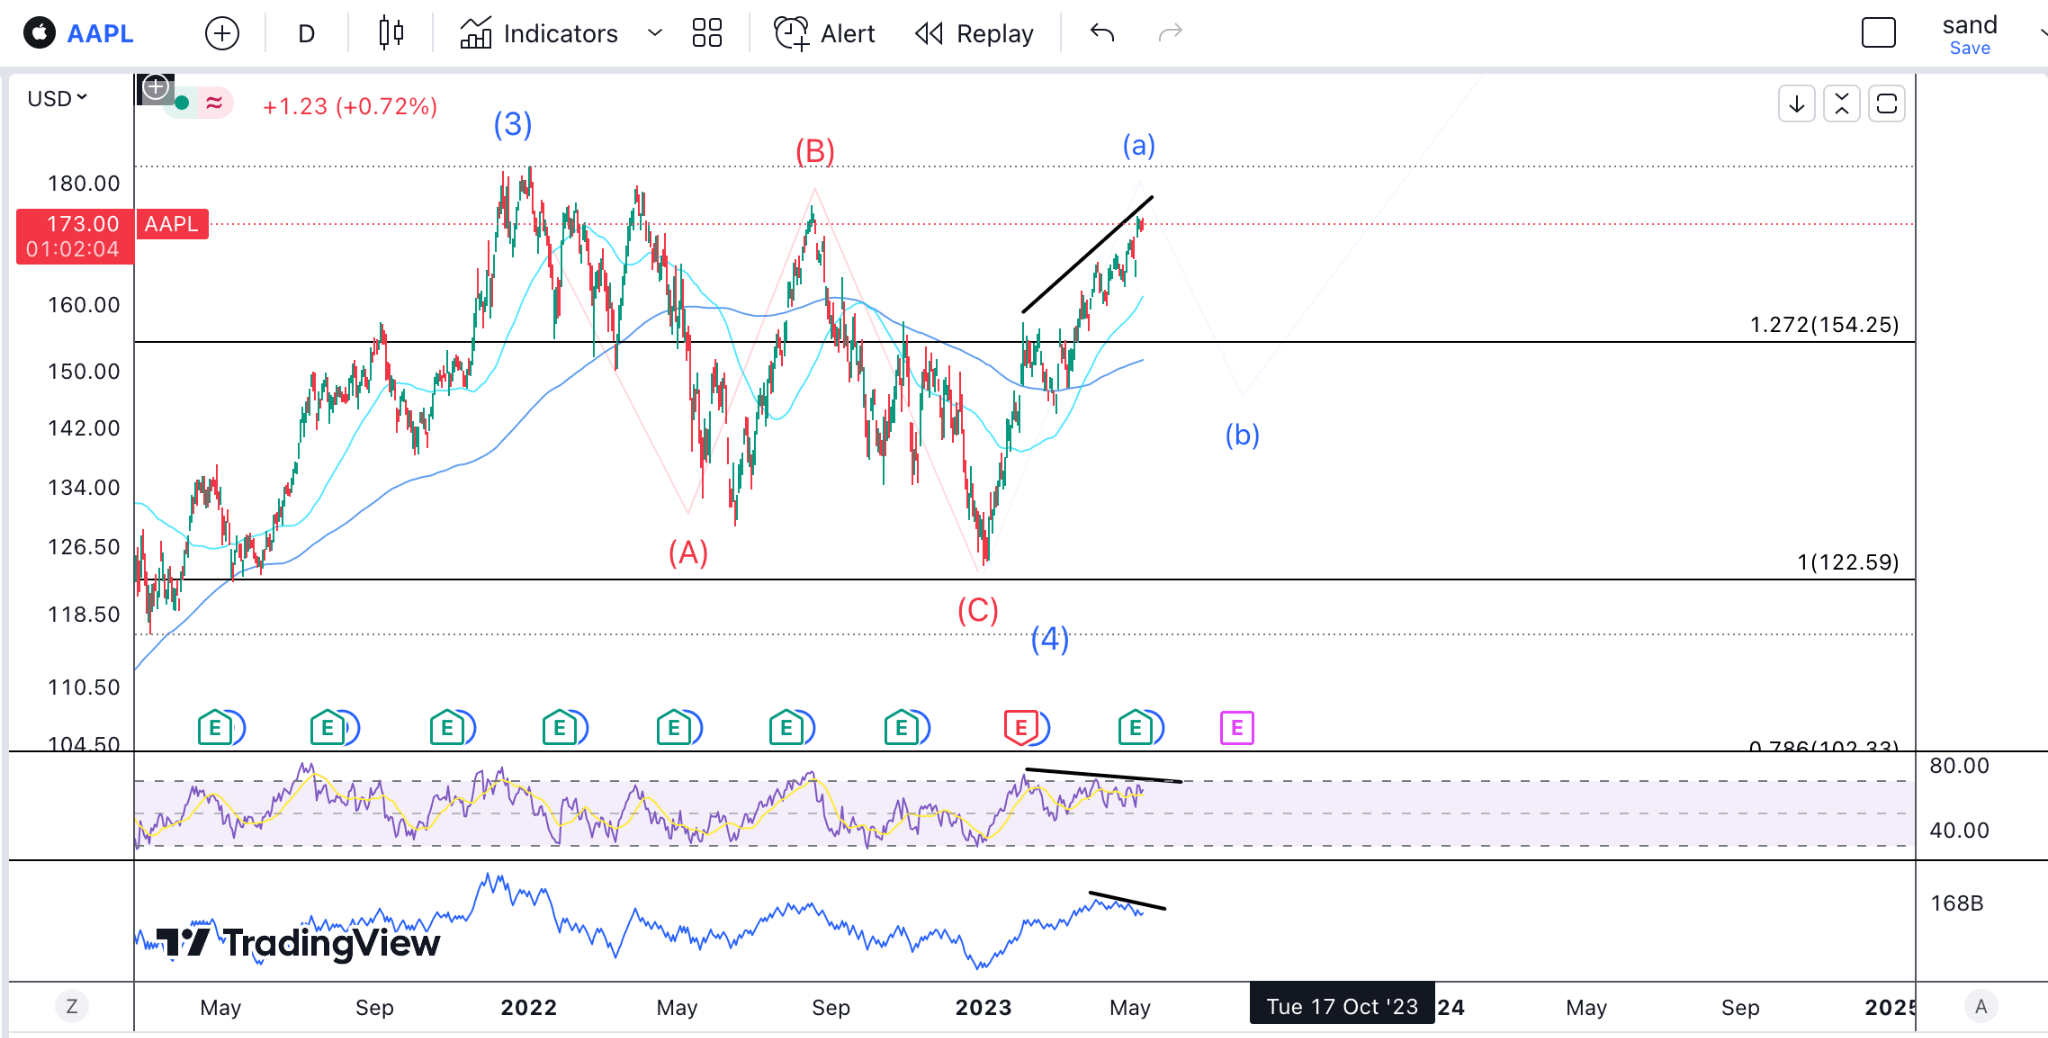Click the 168B volume scale label

(1957, 903)
